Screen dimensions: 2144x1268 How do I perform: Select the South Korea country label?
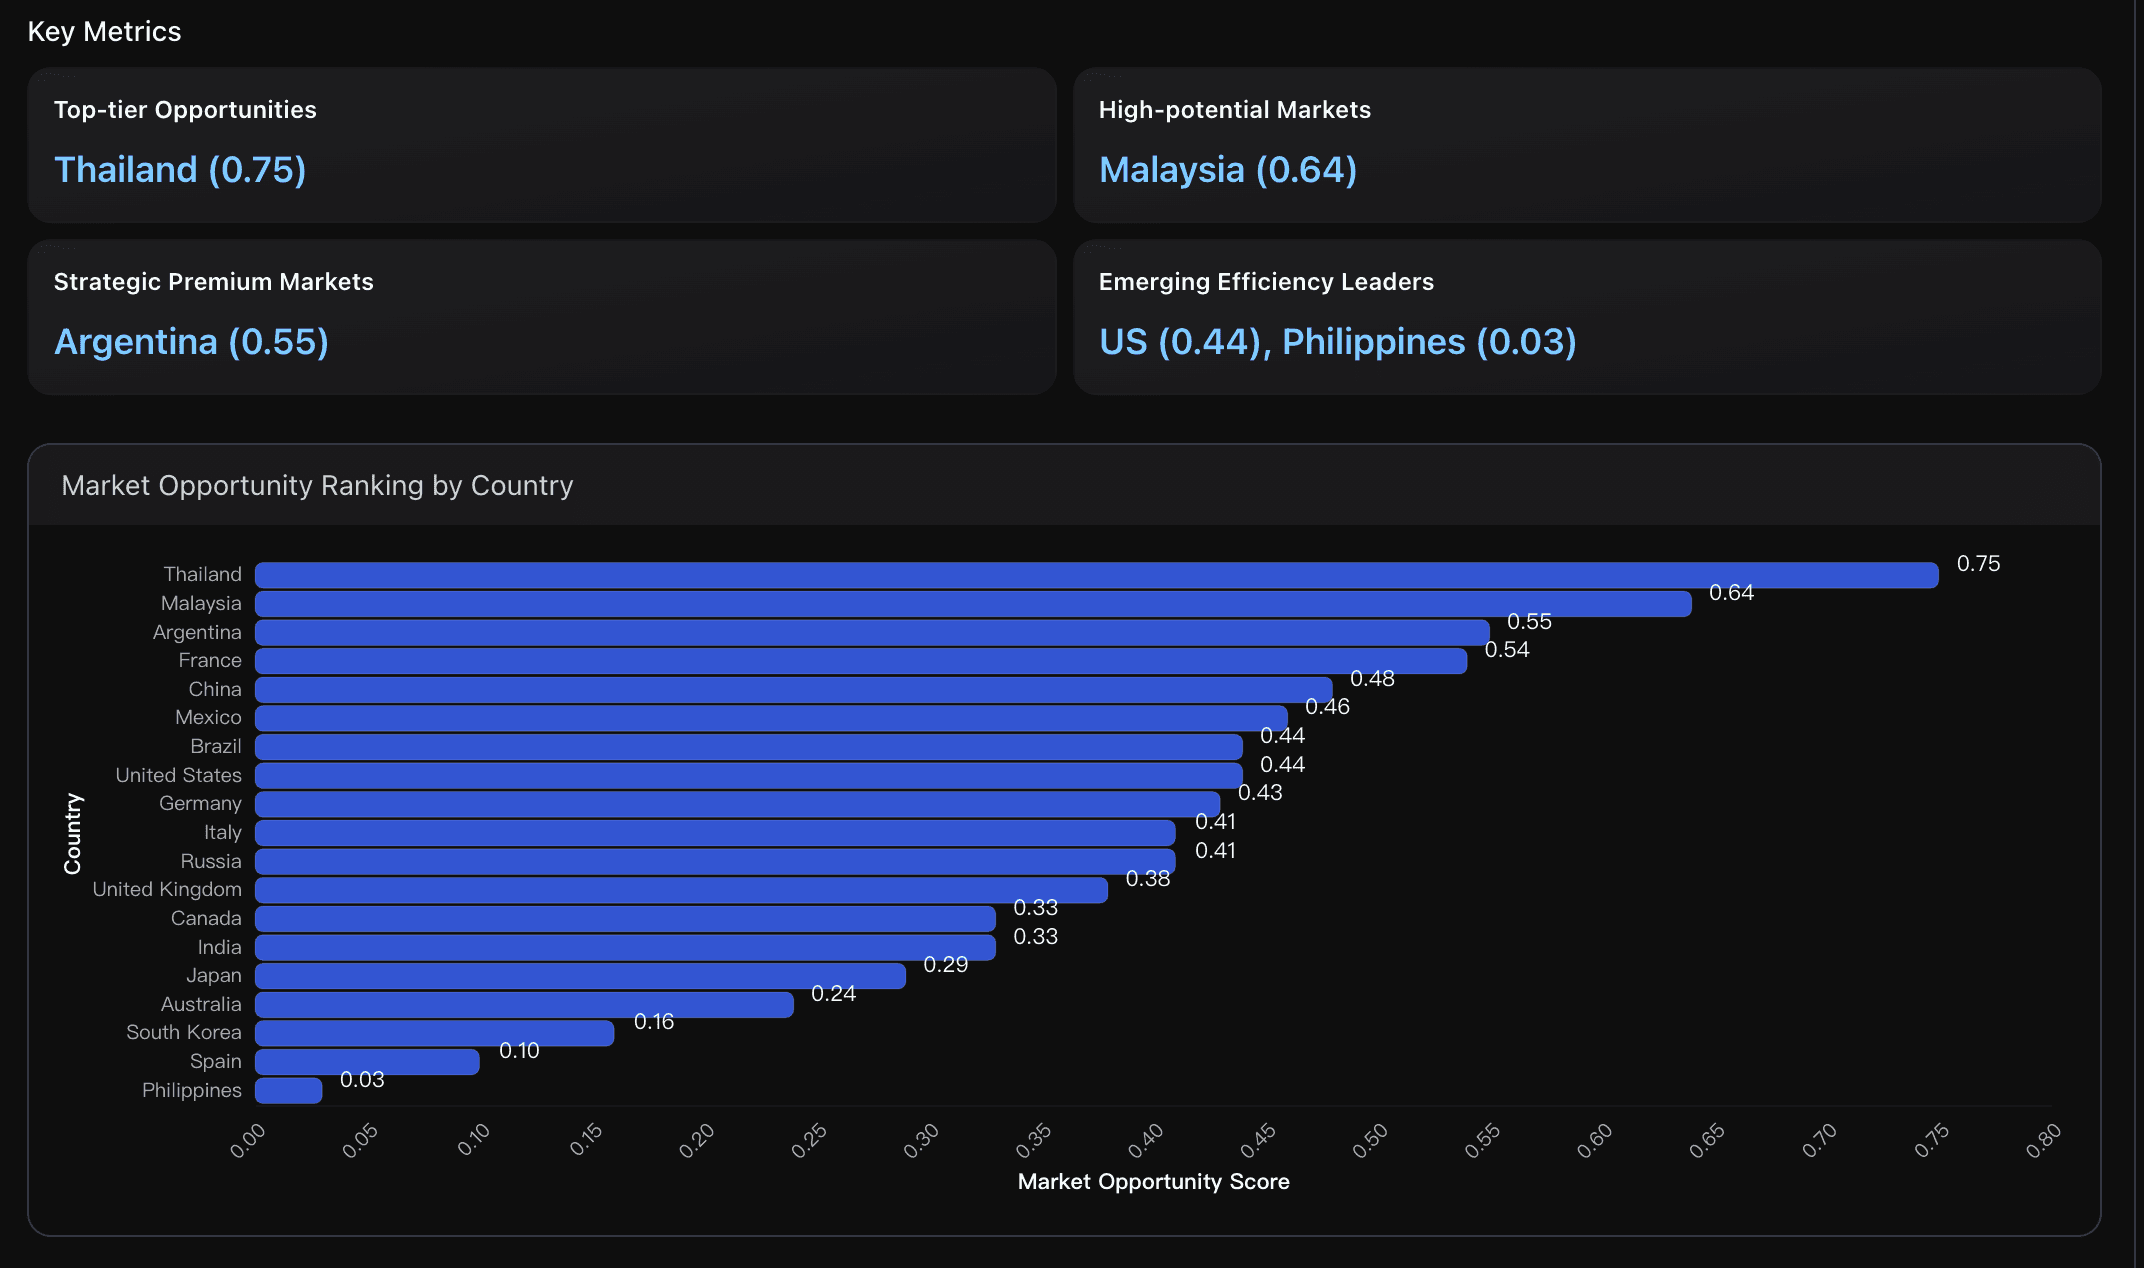coord(184,1032)
